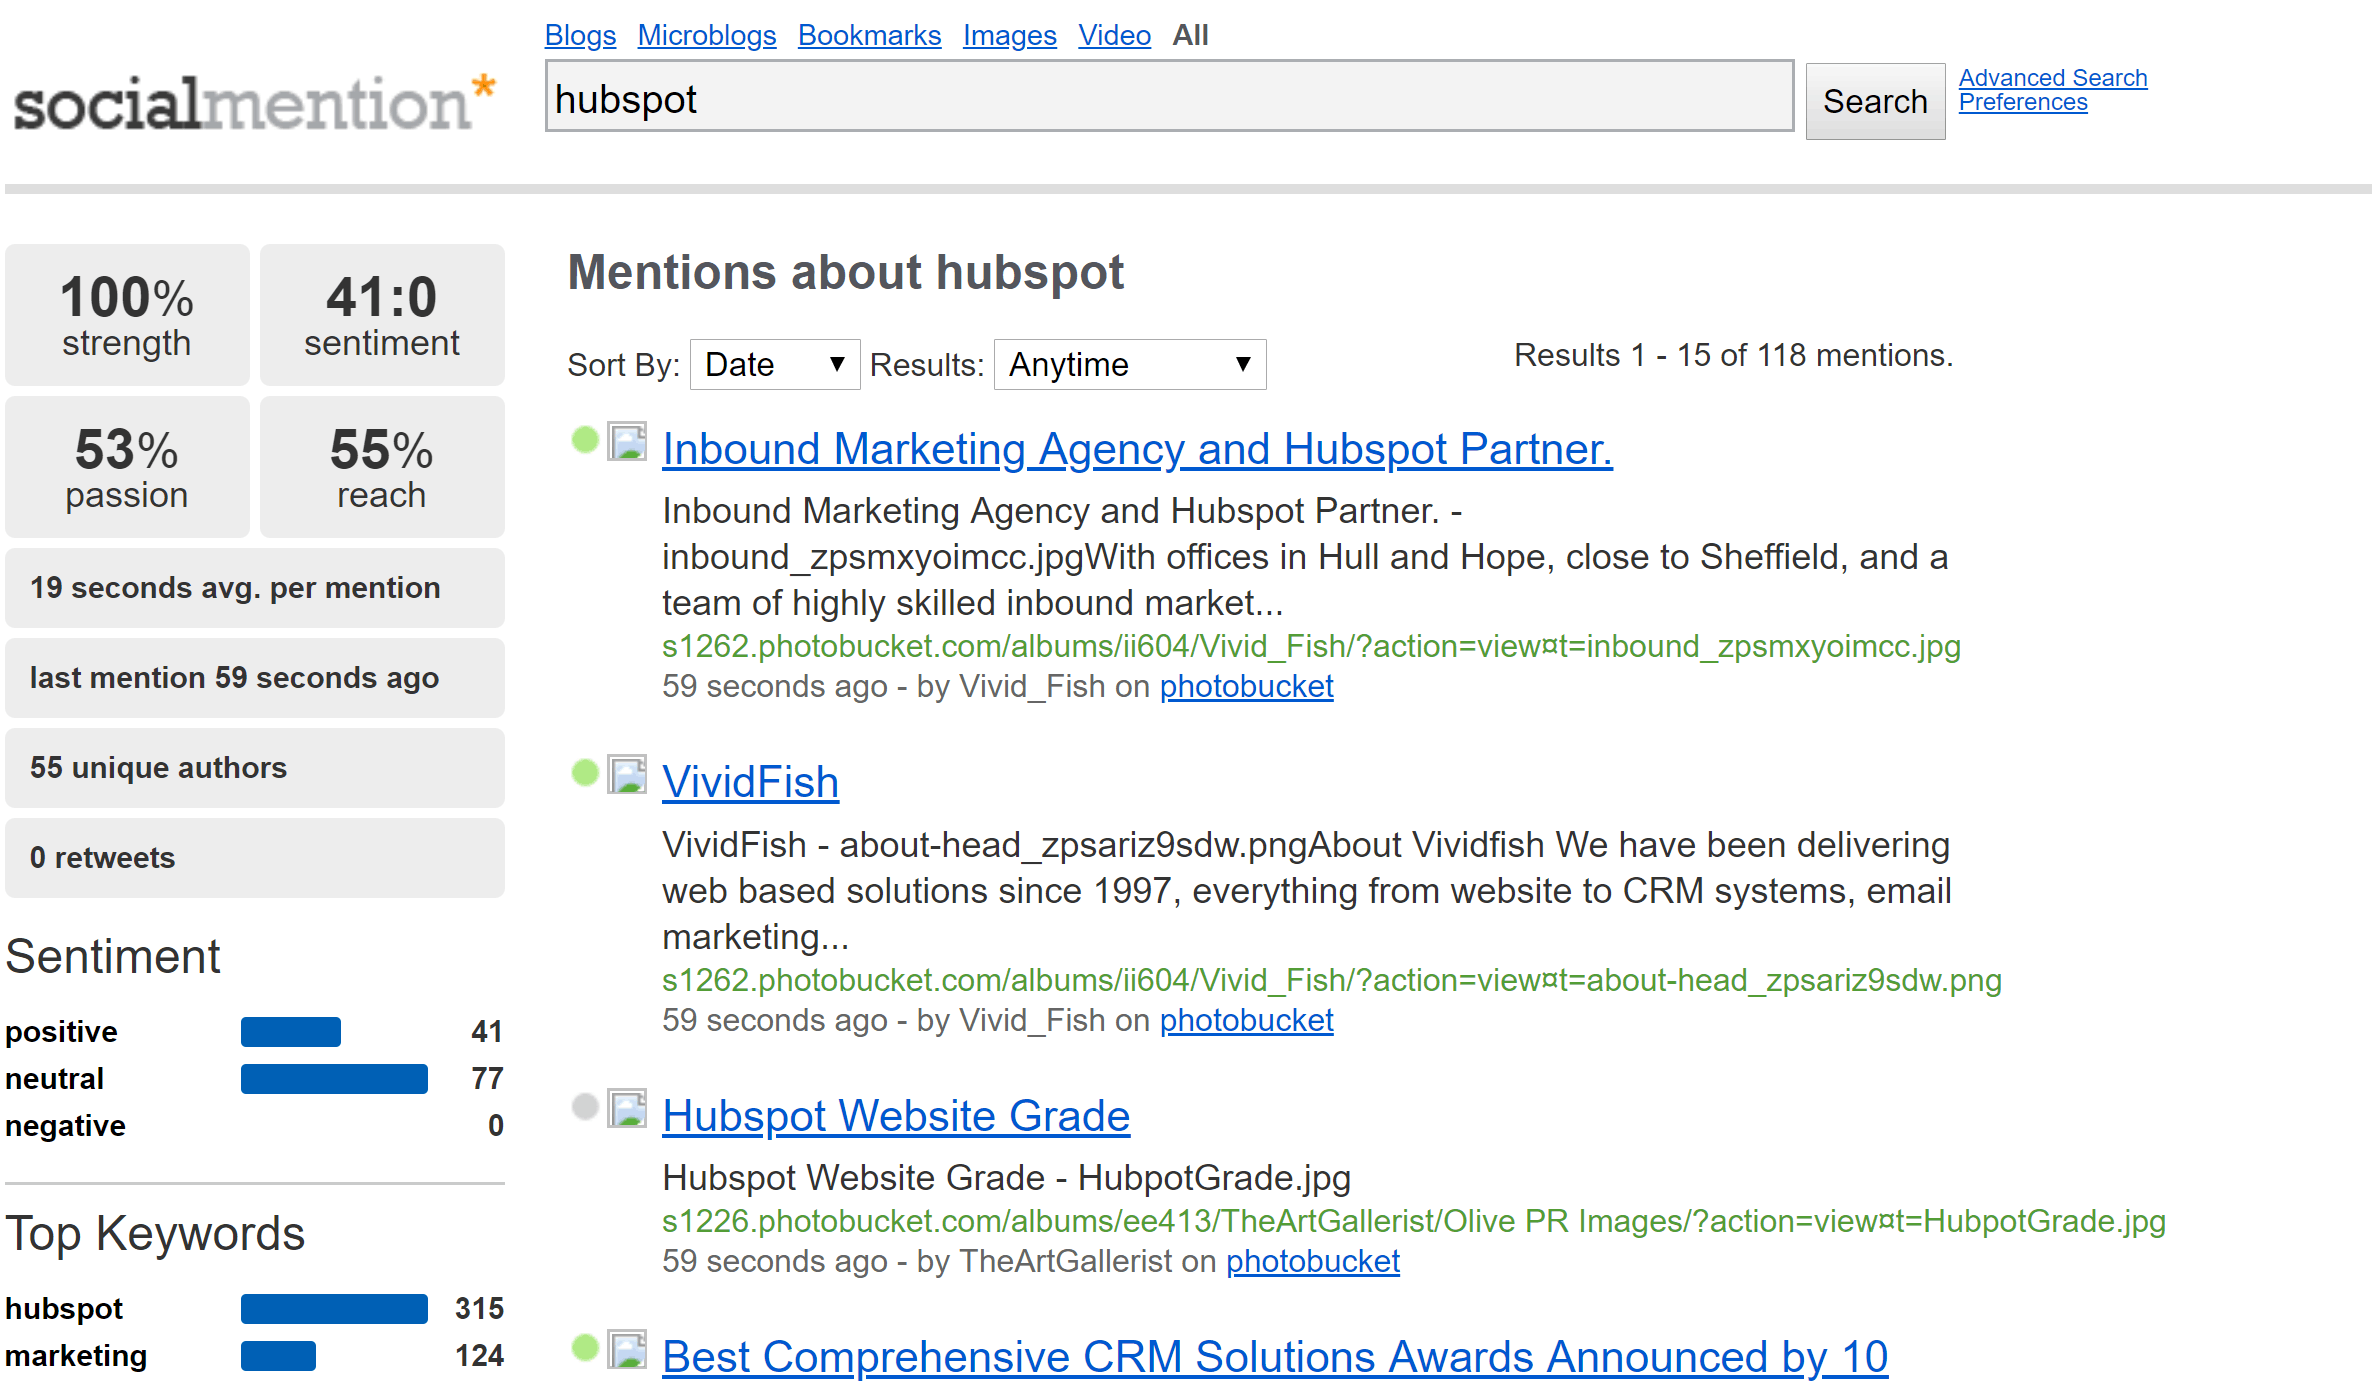Viewport: 2372px width, 1387px height.
Task: Click the Video tab filter
Action: click(x=1109, y=31)
